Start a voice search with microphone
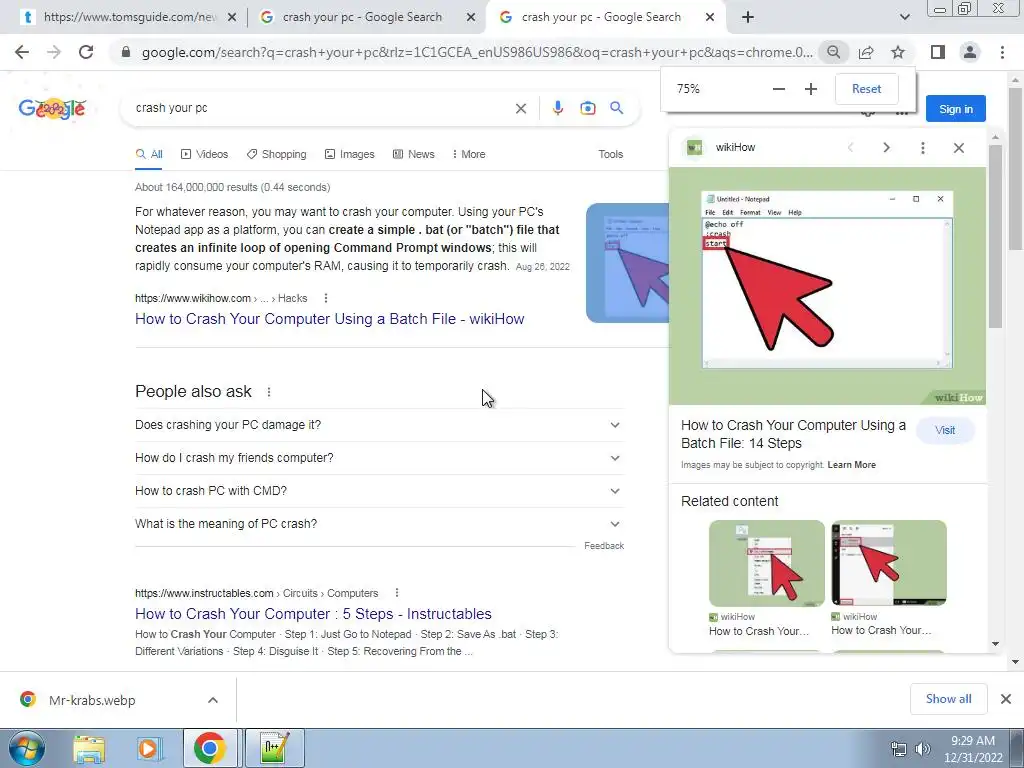The image size is (1024, 768). (557, 108)
